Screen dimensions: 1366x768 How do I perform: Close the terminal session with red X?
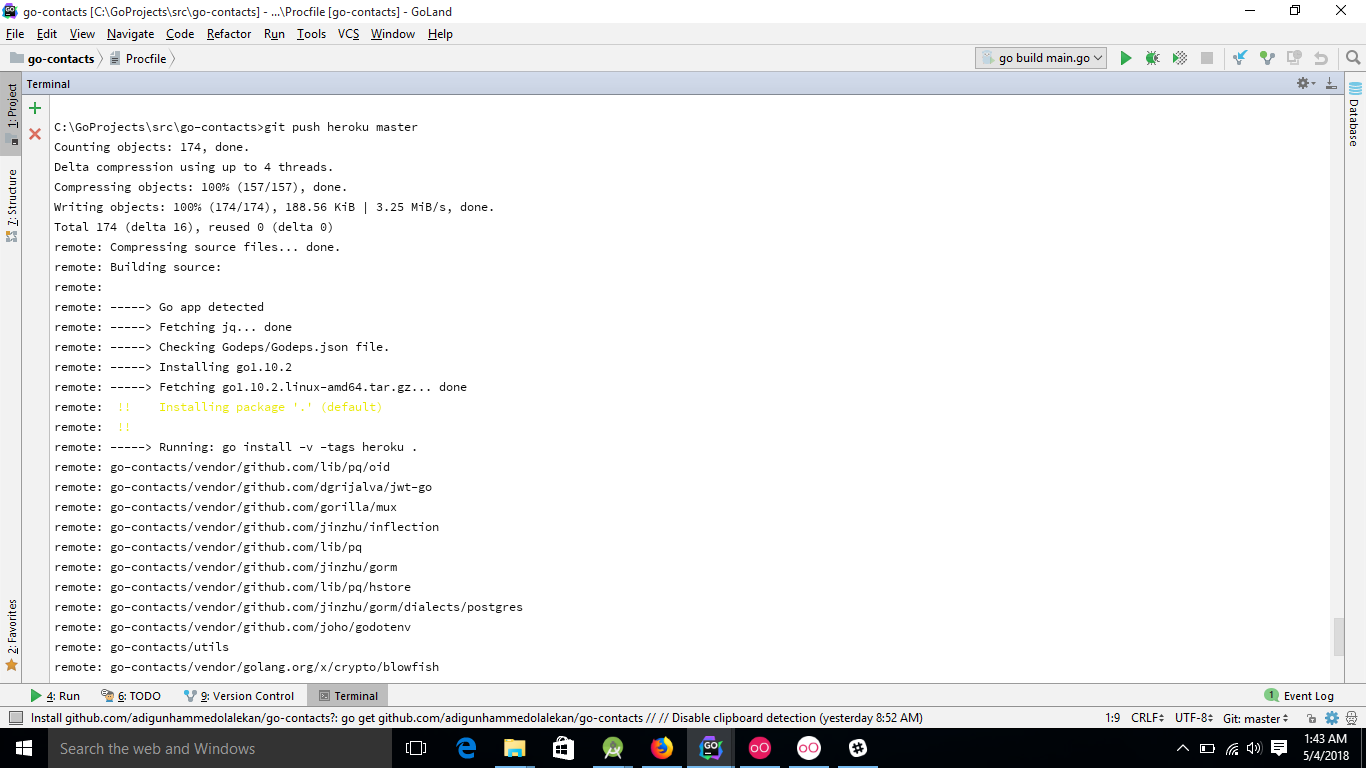(35, 133)
